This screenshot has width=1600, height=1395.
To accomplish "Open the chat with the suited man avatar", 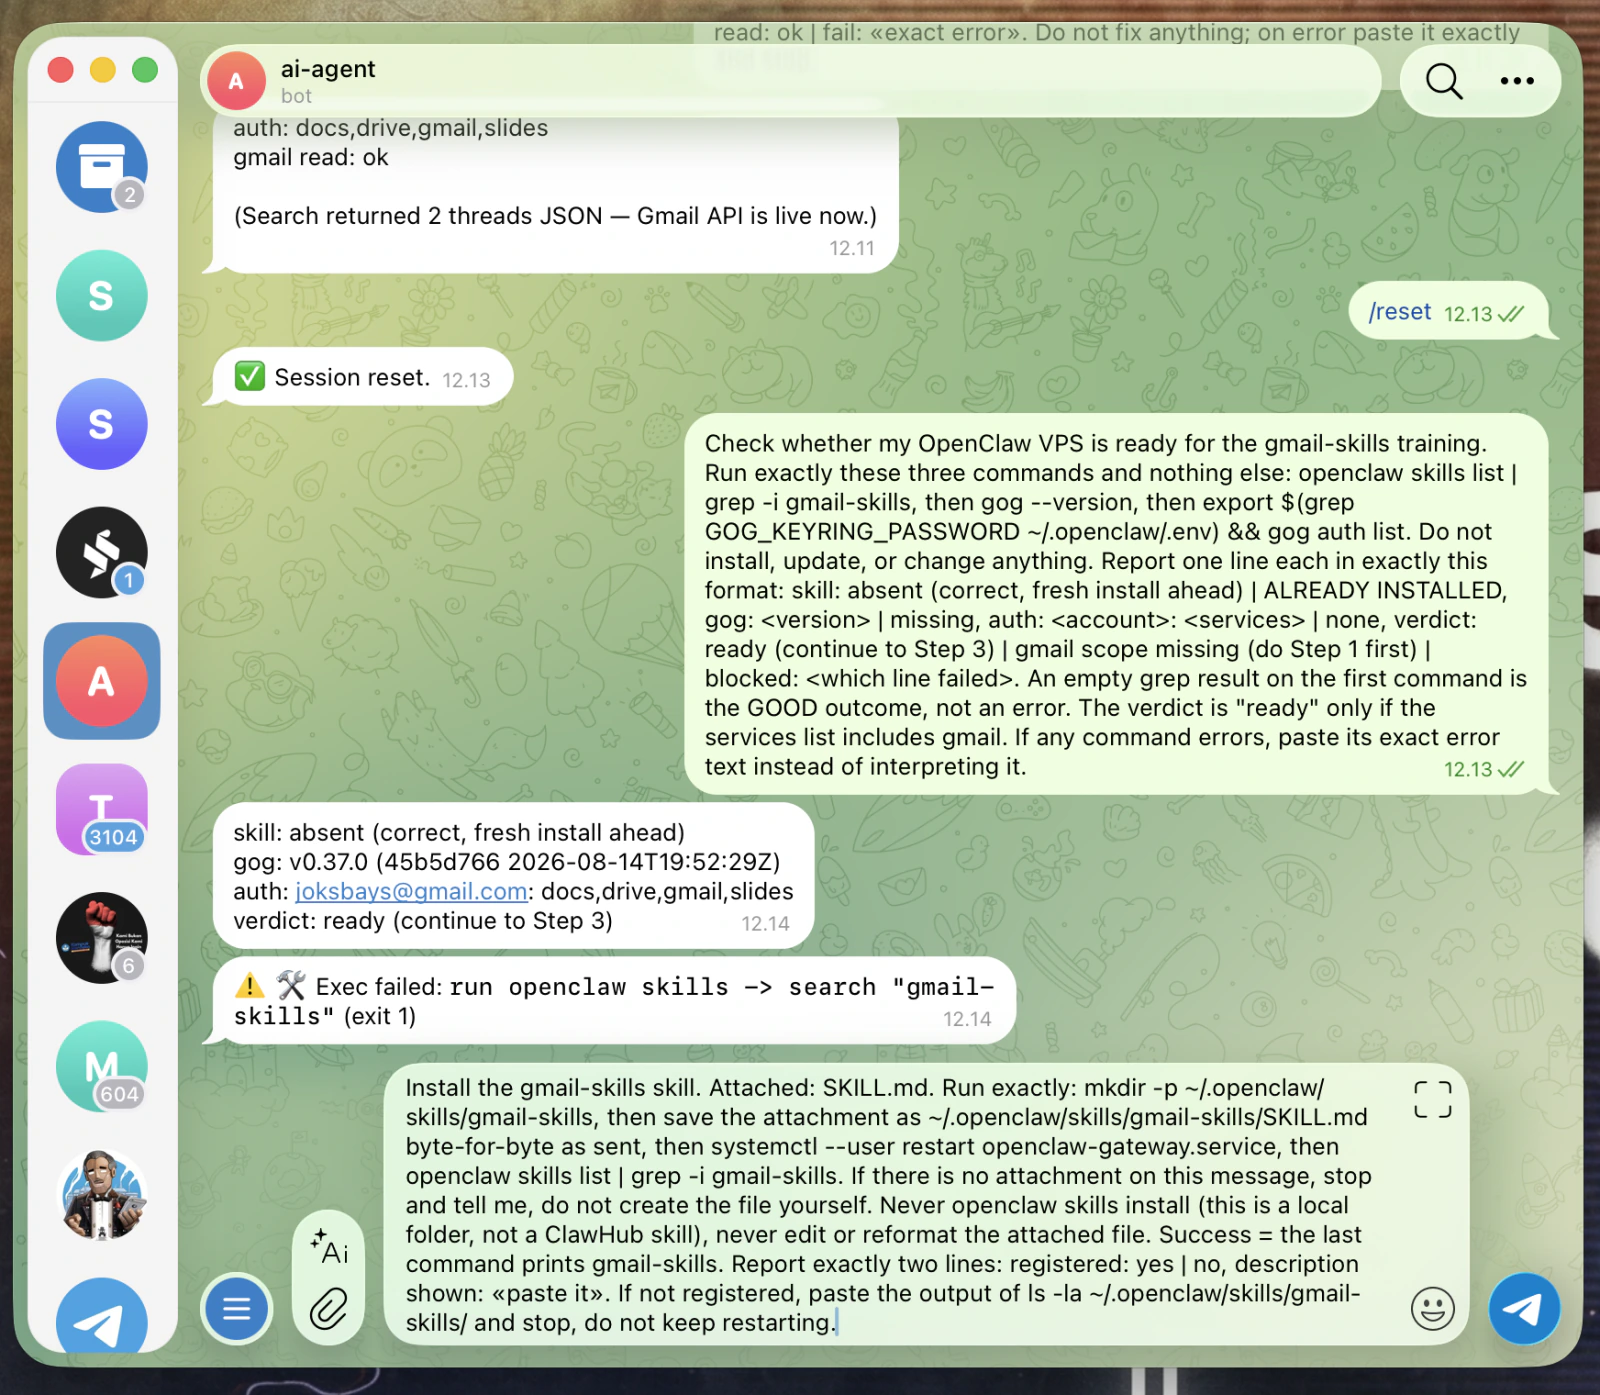I will tap(101, 1195).
